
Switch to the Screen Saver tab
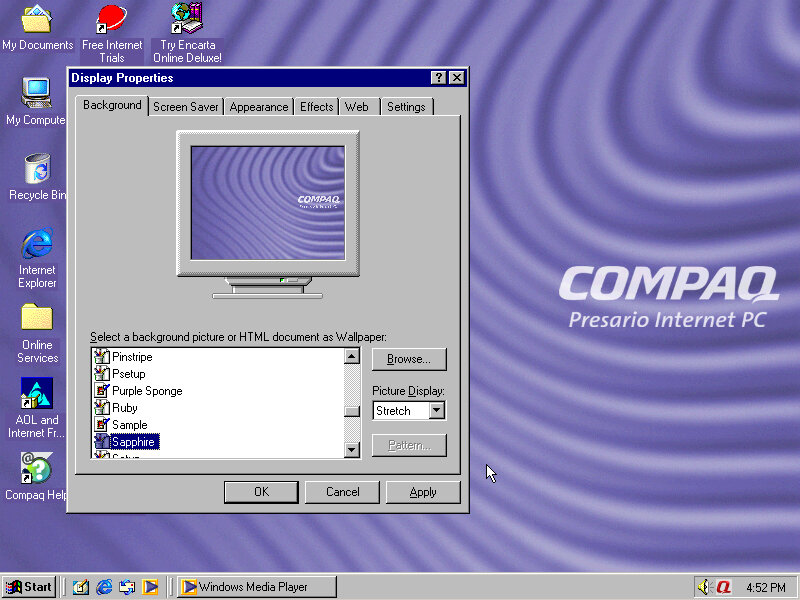tap(185, 106)
